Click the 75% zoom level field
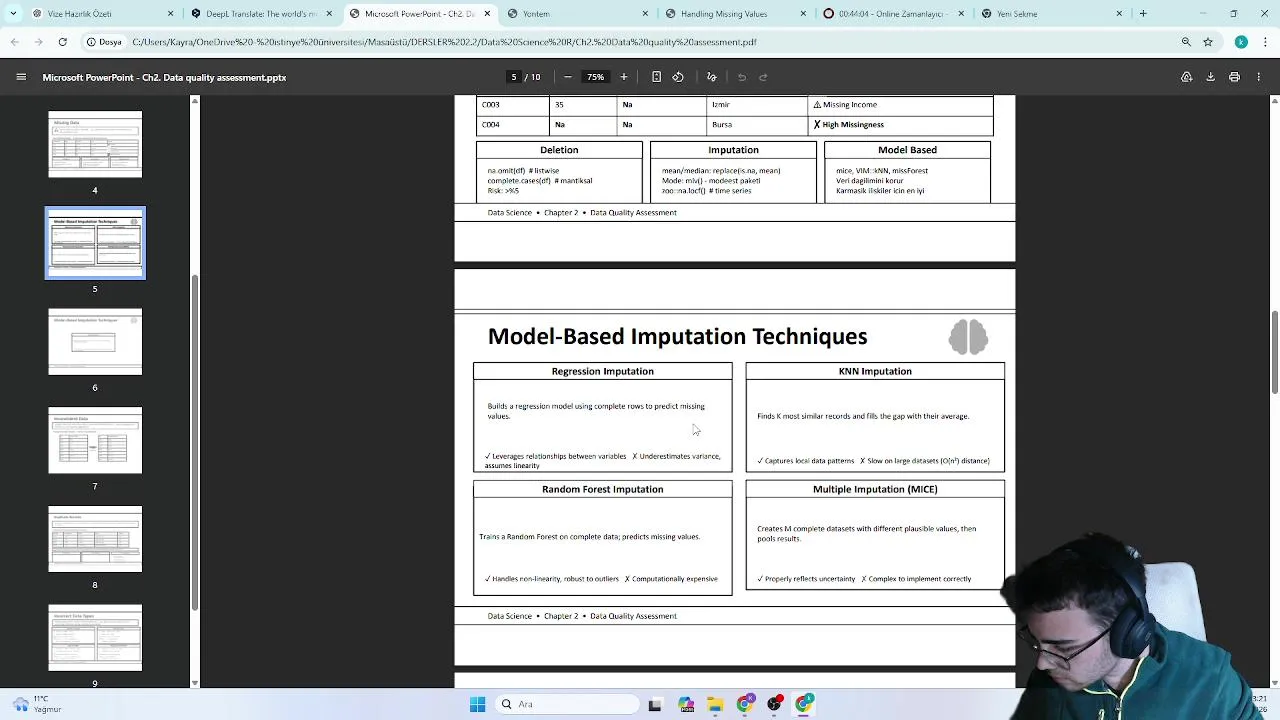The image size is (1280, 720). [x=595, y=77]
